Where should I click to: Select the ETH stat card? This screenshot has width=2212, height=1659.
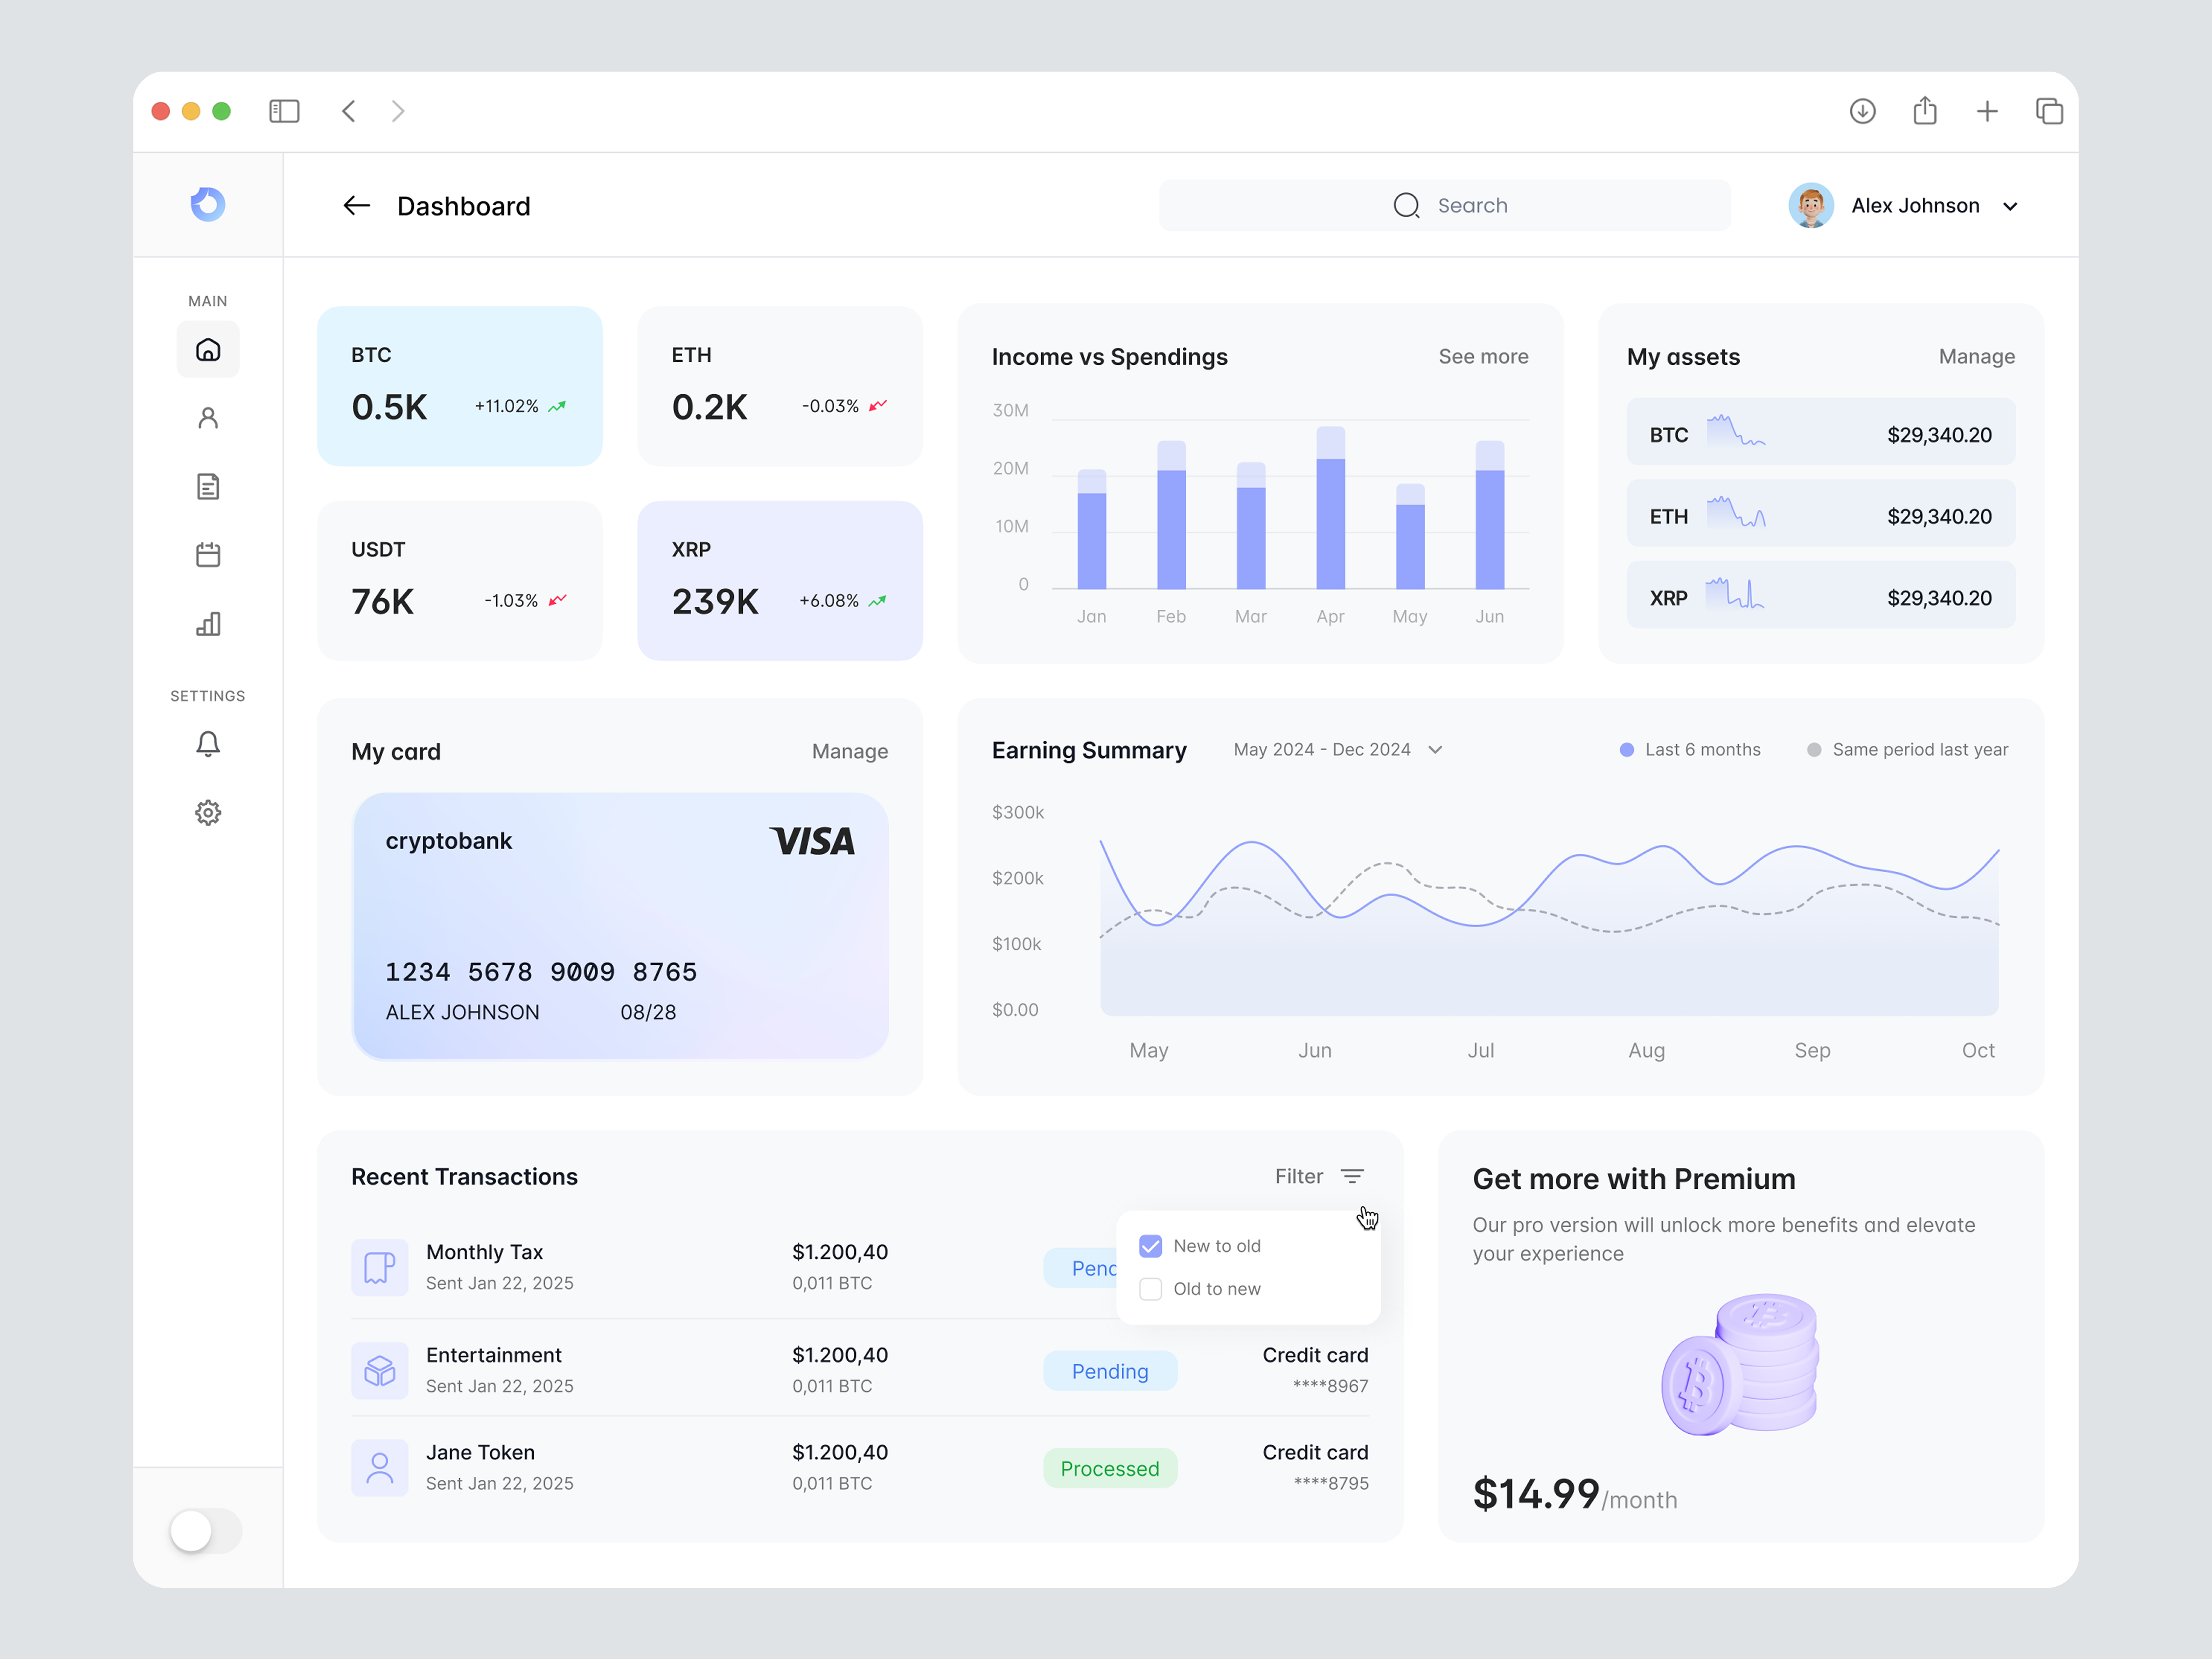click(780, 386)
